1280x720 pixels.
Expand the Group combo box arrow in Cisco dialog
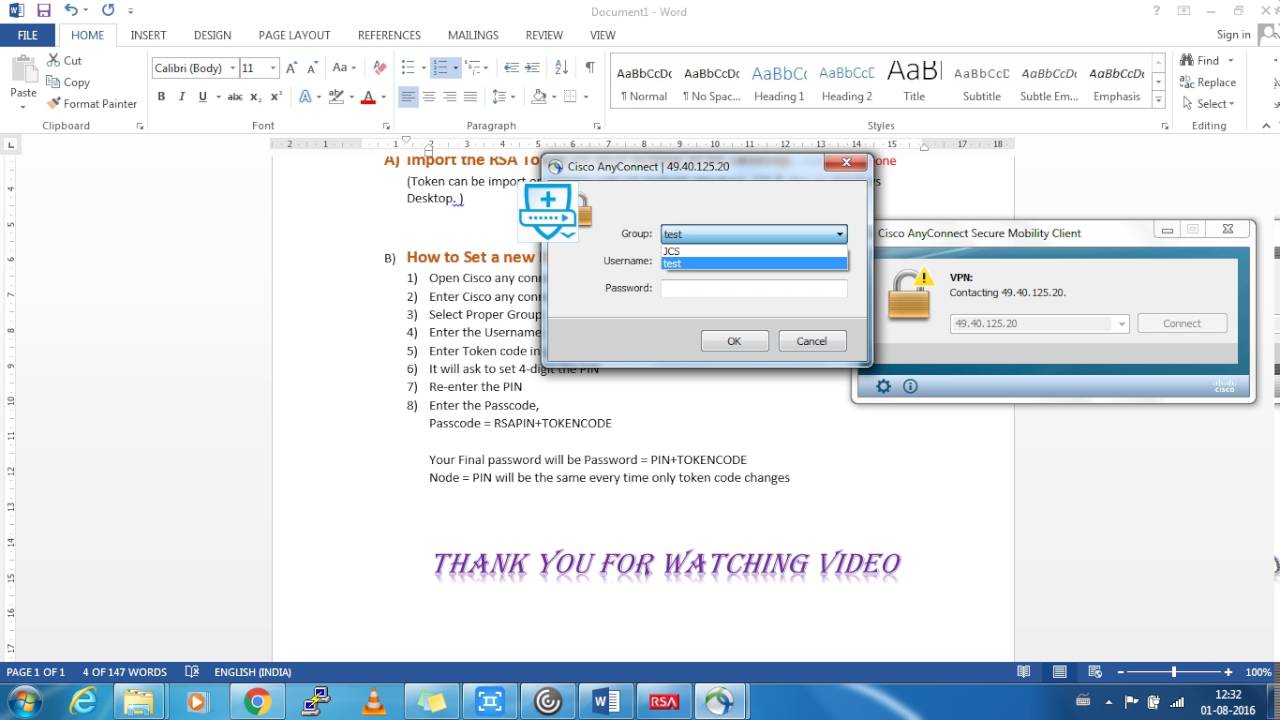coord(840,234)
